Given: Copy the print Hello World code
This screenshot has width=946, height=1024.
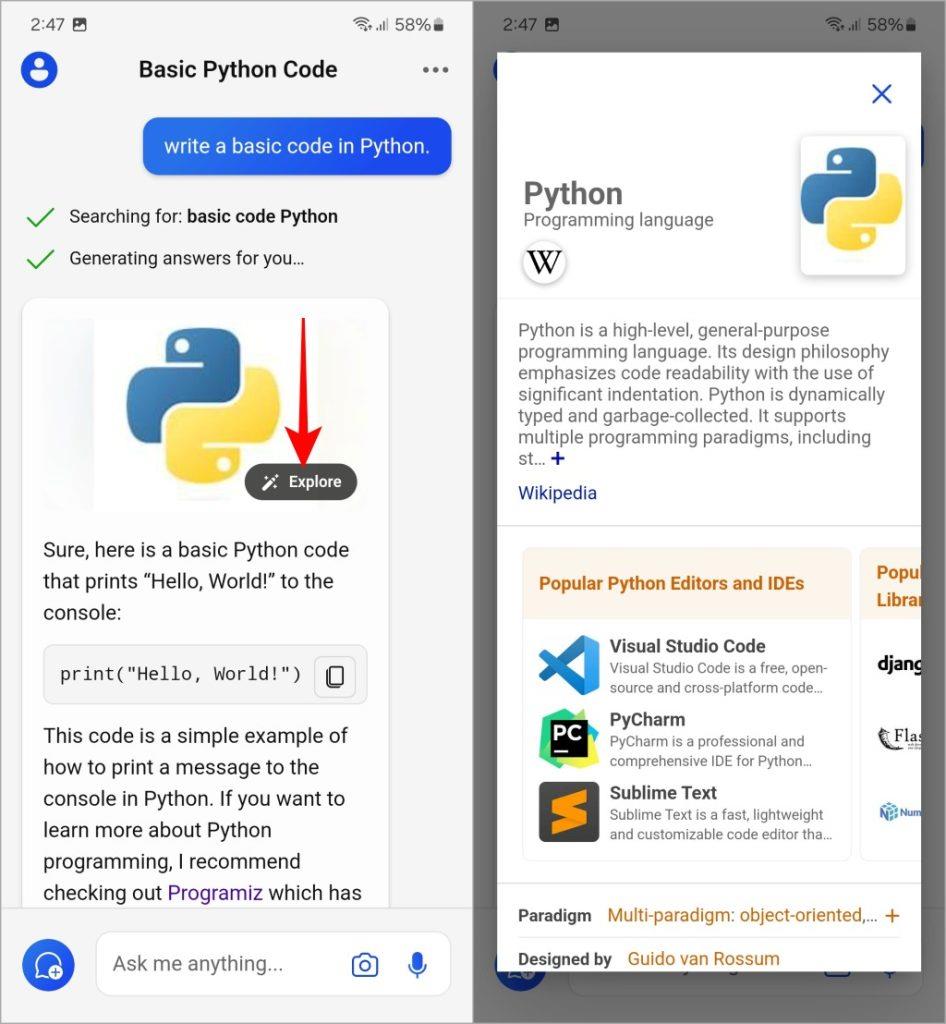Looking at the screenshot, I should [x=335, y=676].
